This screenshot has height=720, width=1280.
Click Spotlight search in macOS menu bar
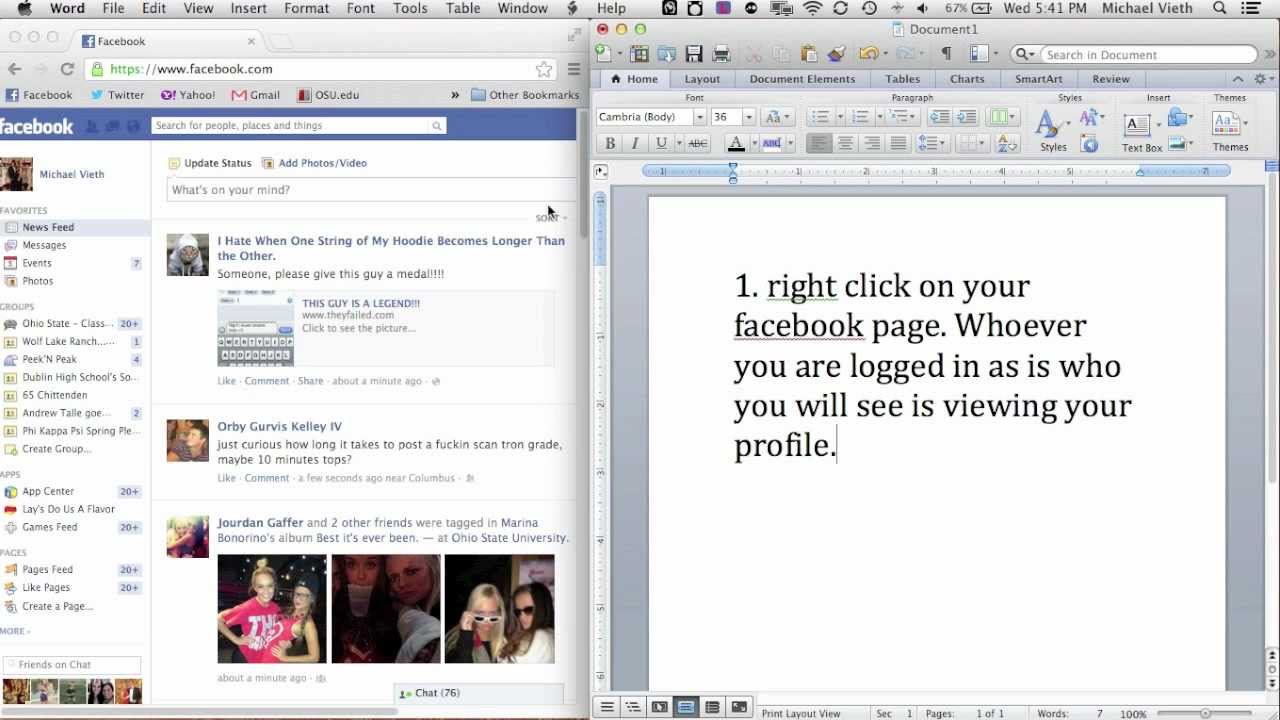click(x=1219, y=8)
